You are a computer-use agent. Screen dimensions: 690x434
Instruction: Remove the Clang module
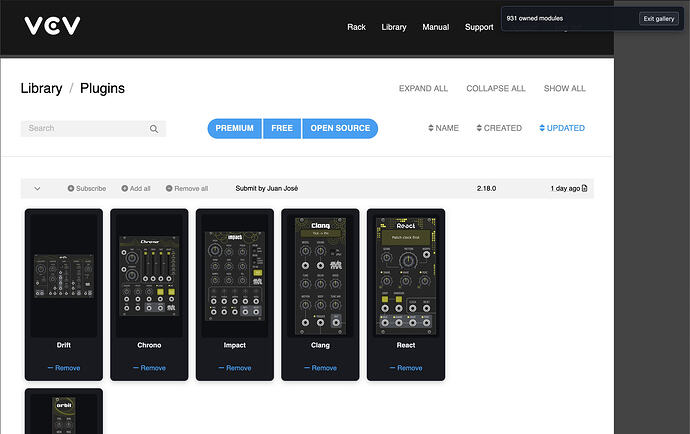coord(320,368)
